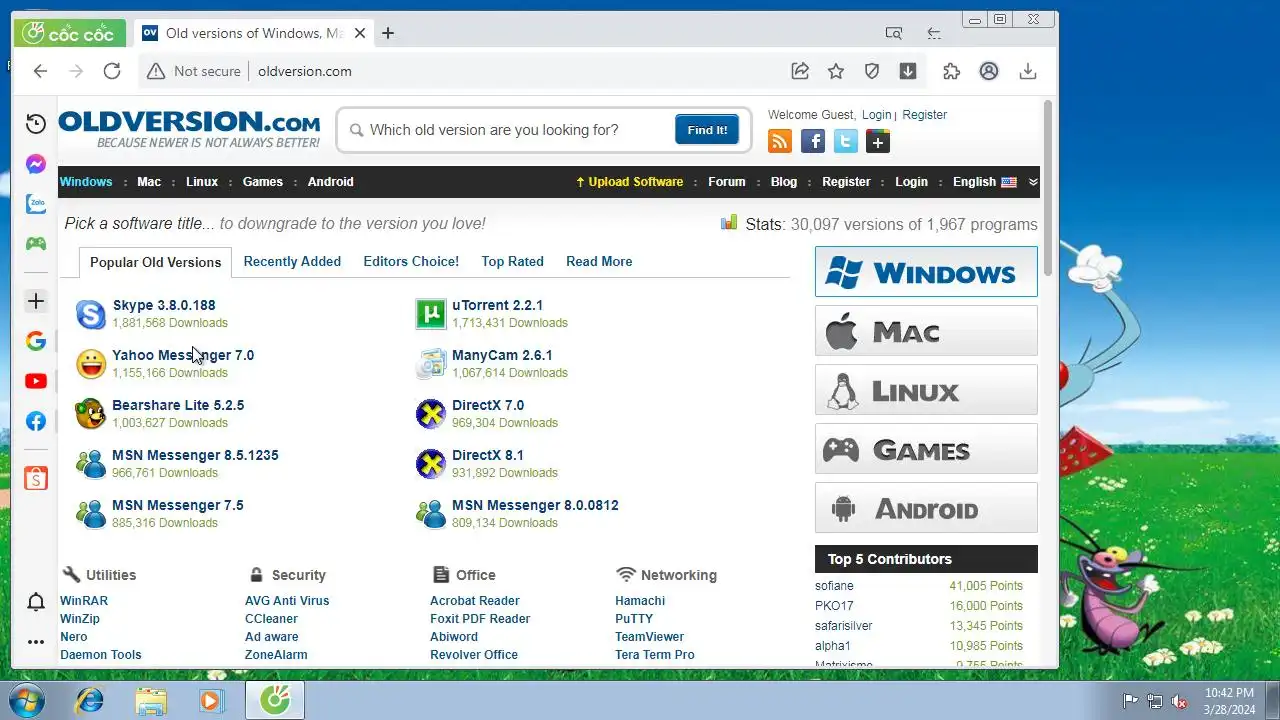This screenshot has width=1280, height=720.
Task: Click the Upload Software link
Action: [629, 182]
